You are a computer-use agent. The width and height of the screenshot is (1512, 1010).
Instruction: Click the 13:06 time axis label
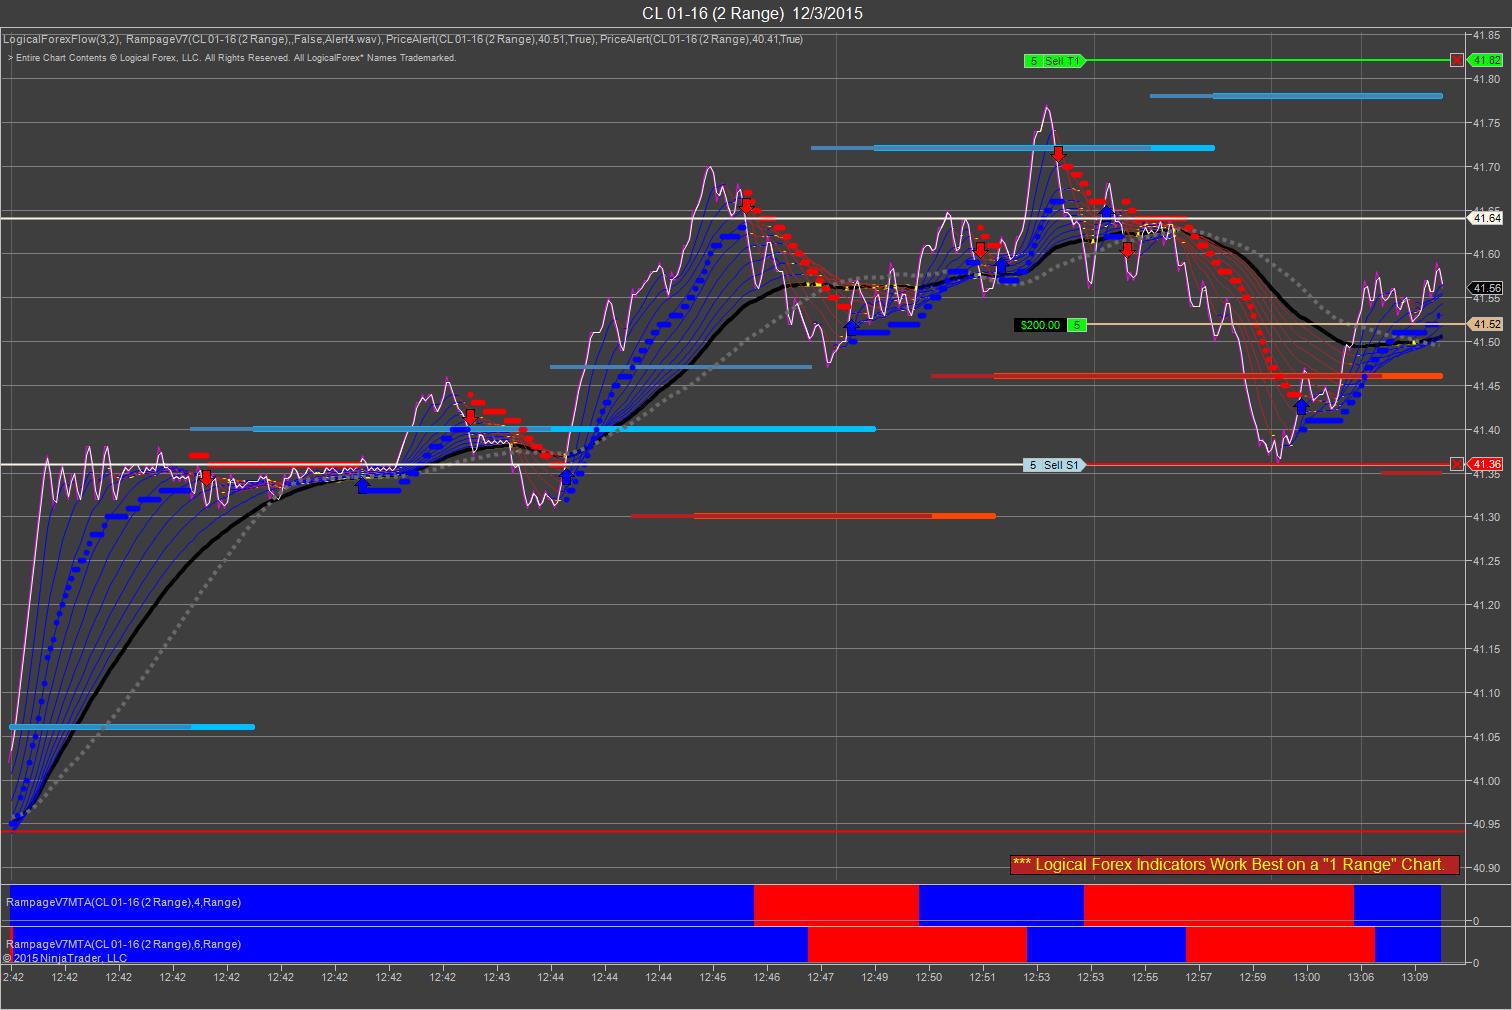1361,977
